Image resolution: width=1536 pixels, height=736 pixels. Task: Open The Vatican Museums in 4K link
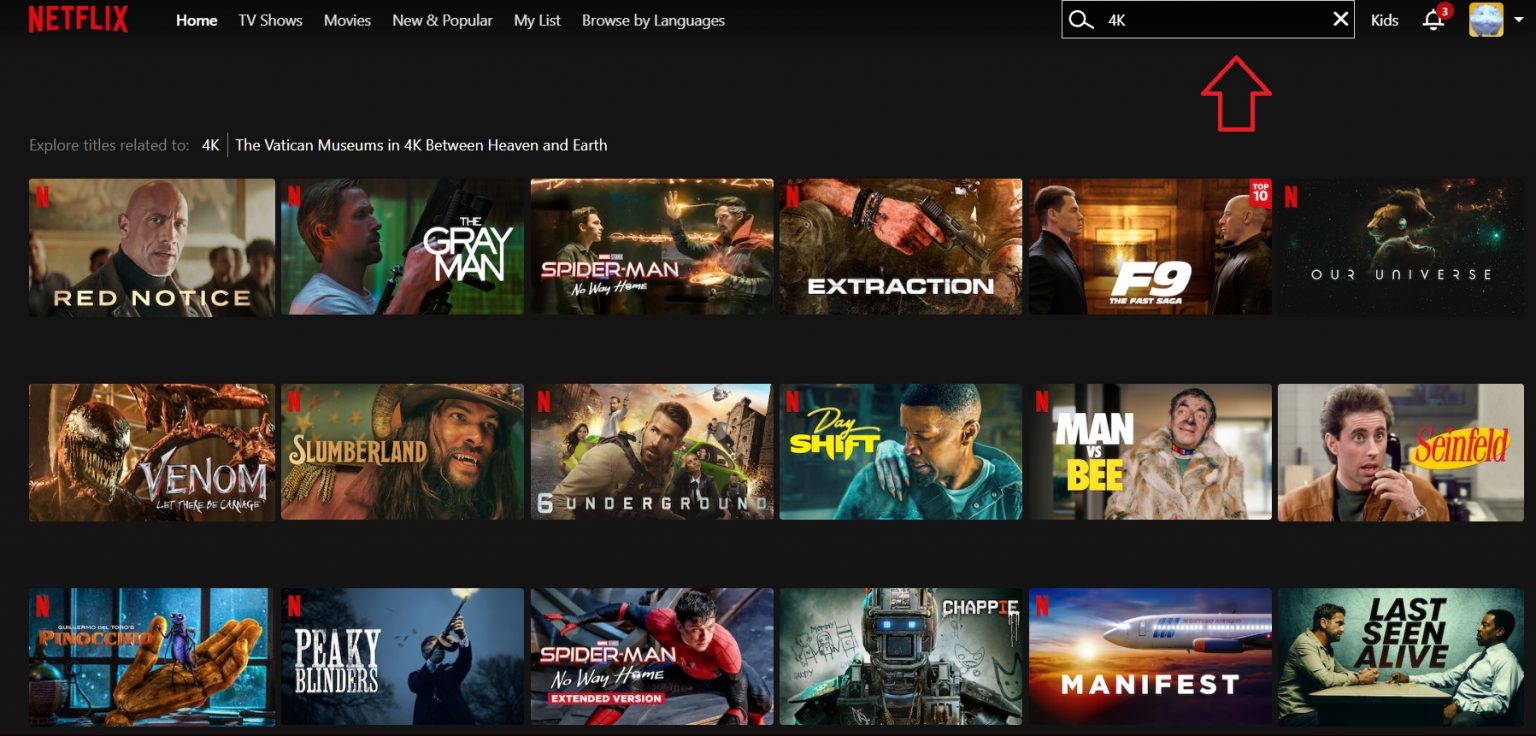click(x=421, y=145)
